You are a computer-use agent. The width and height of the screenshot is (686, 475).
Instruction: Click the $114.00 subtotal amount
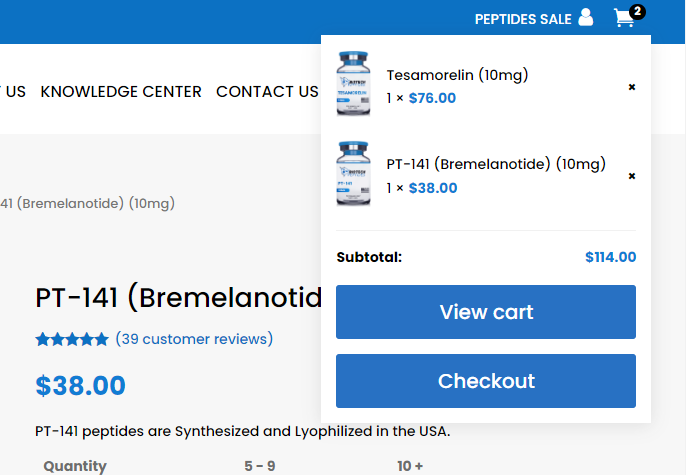point(610,257)
